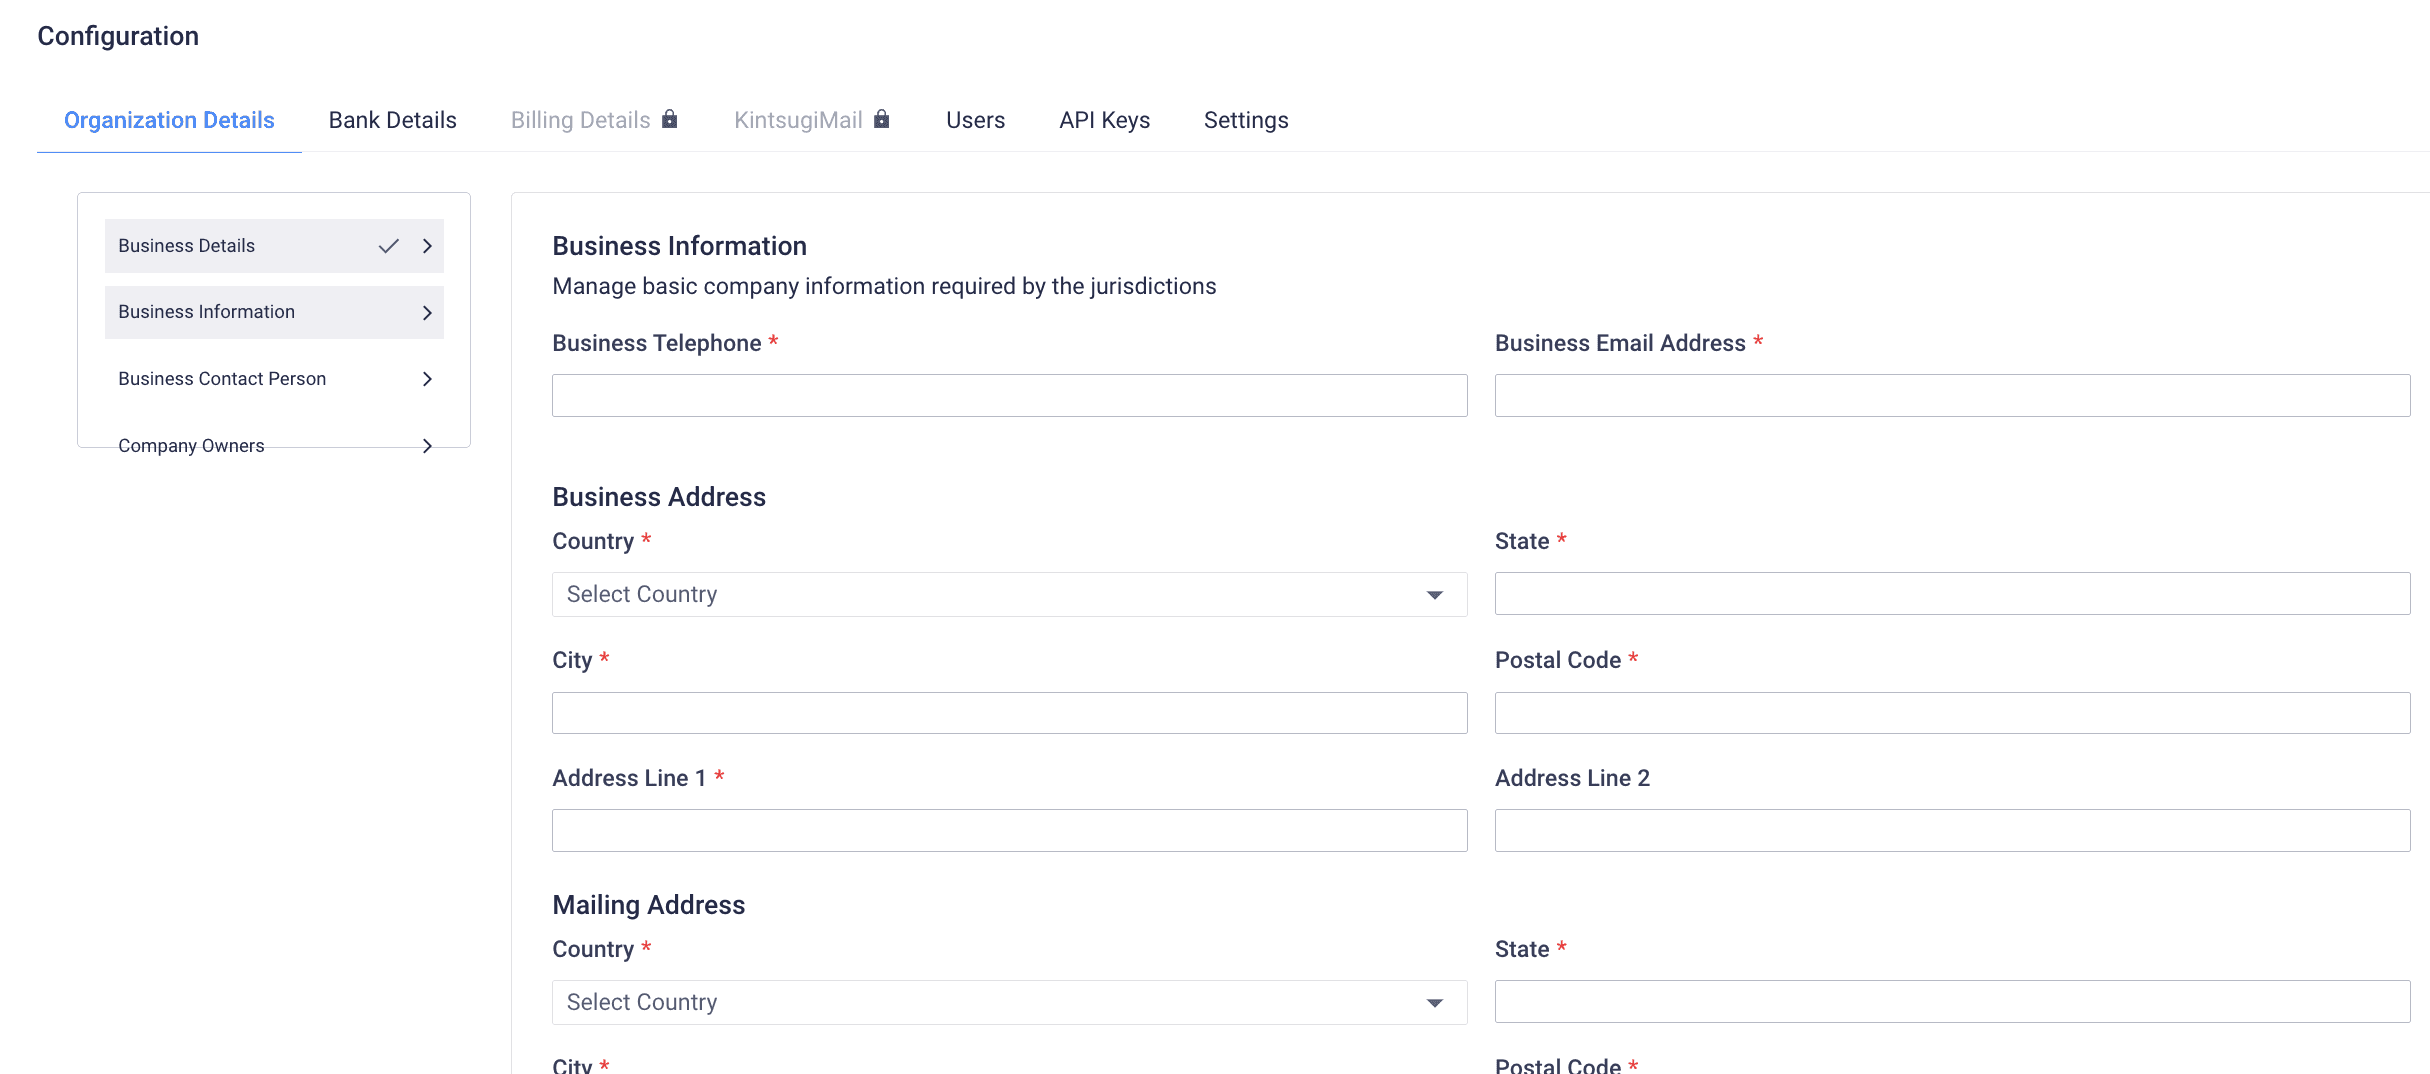Click the Address Line 2 text field
2430x1074 pixels.
click(1950, 830)
